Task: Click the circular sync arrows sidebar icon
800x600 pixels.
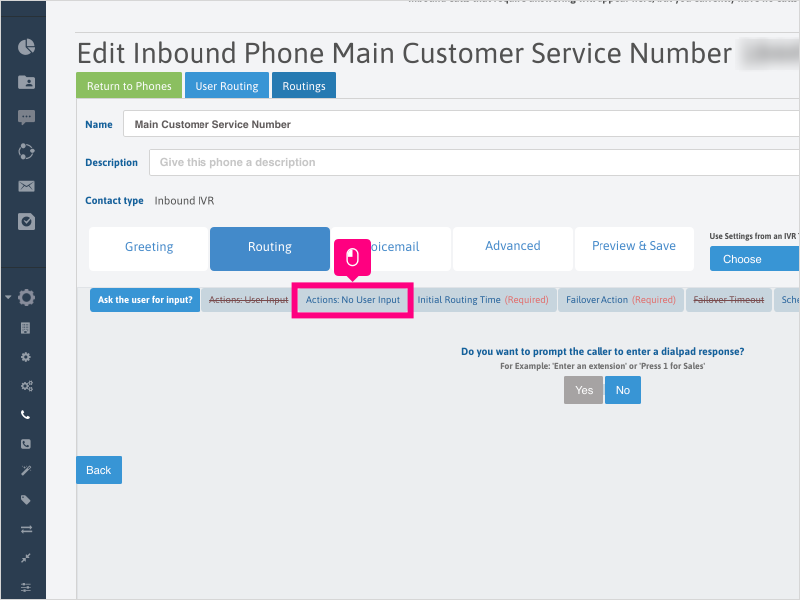Action: tap(27, 152)
